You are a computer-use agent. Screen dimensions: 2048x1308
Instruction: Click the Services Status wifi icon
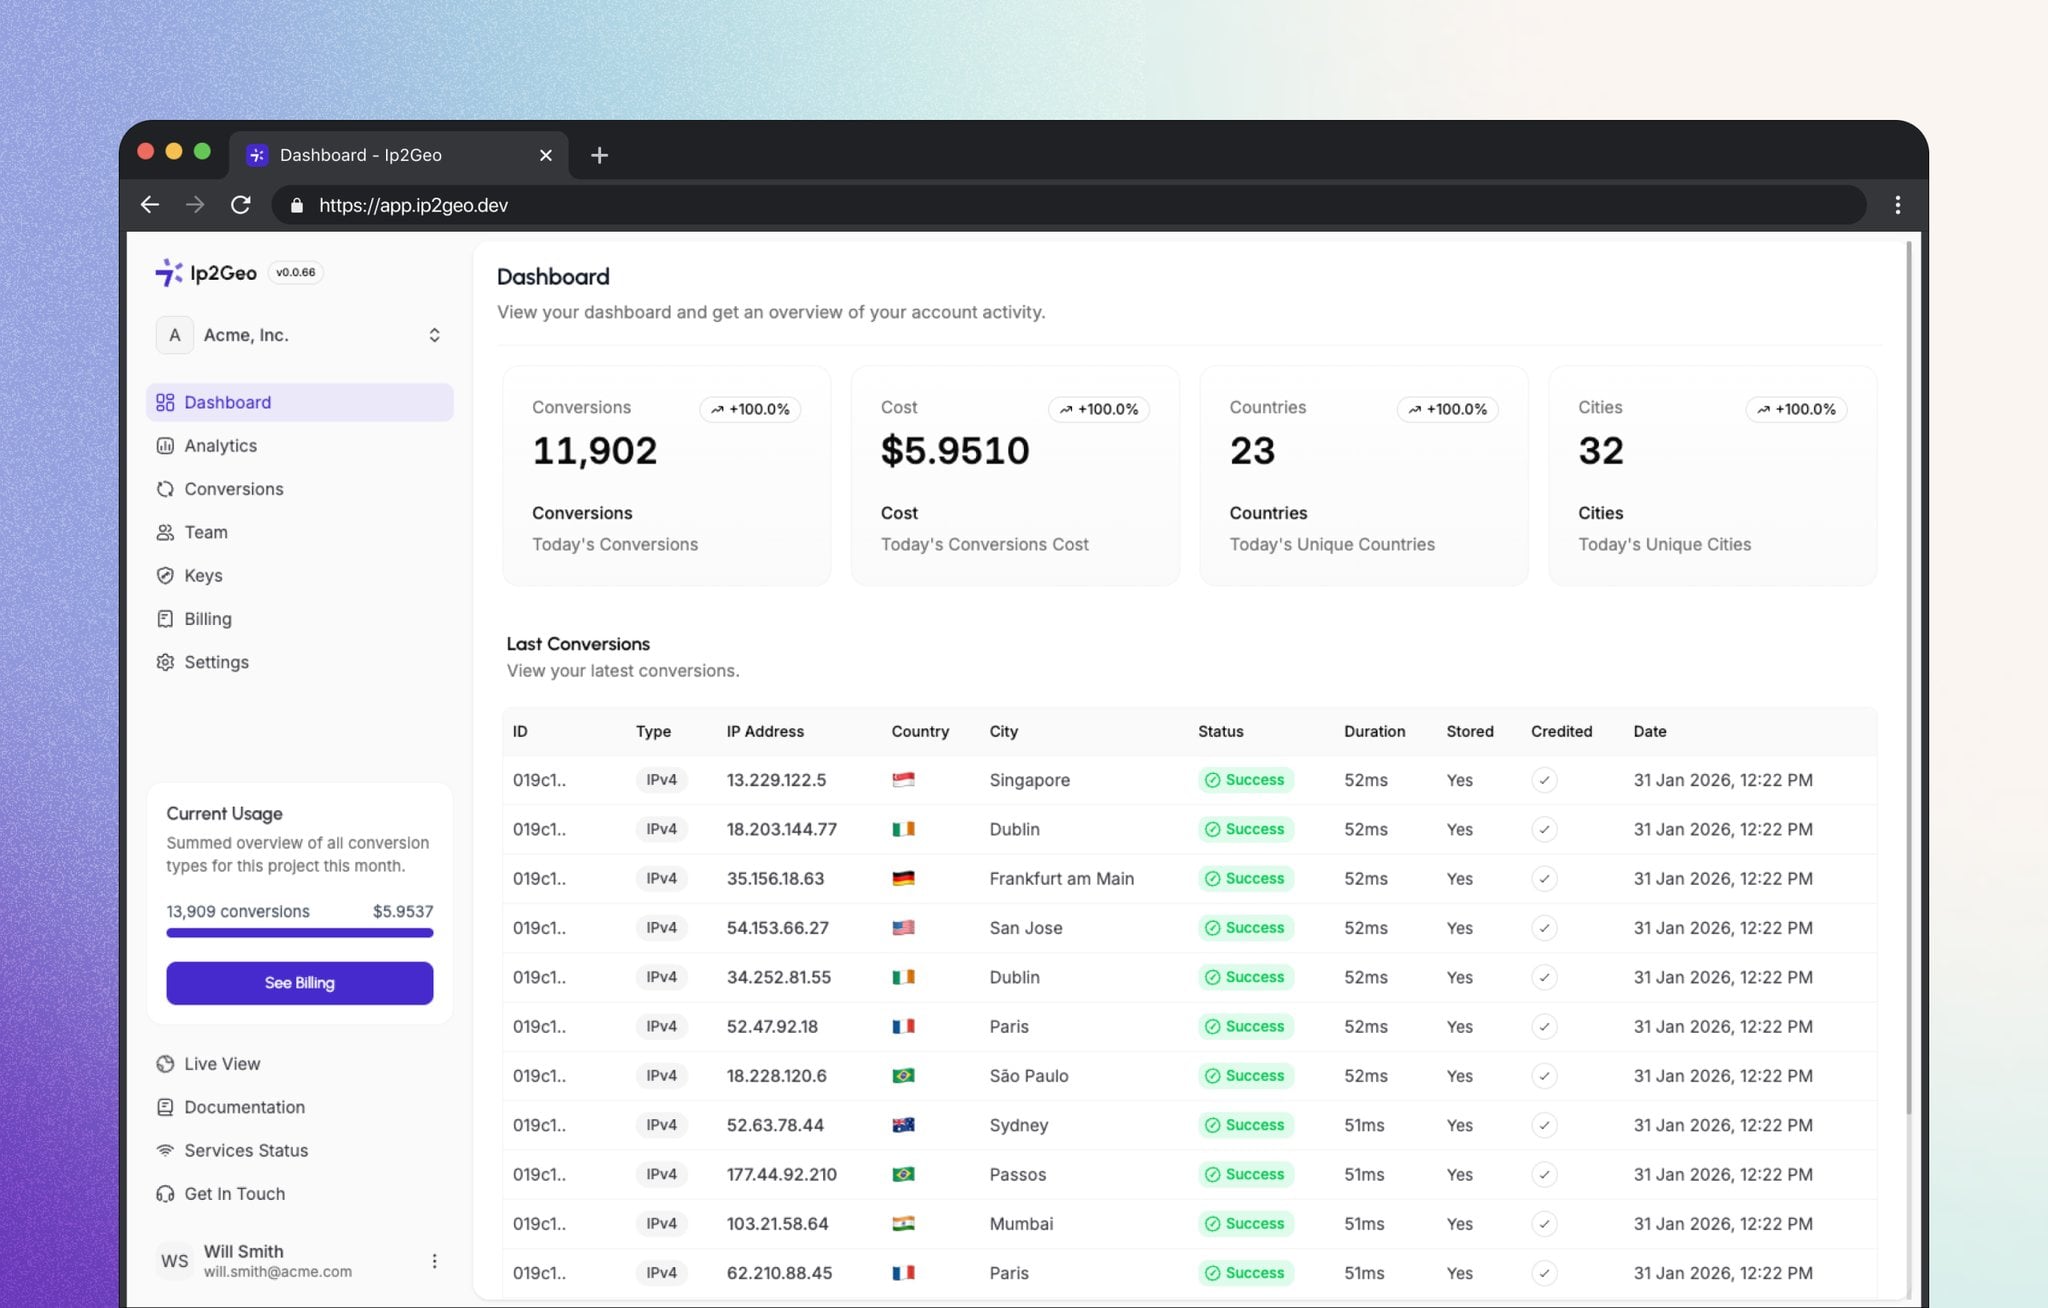(165, 1150)
